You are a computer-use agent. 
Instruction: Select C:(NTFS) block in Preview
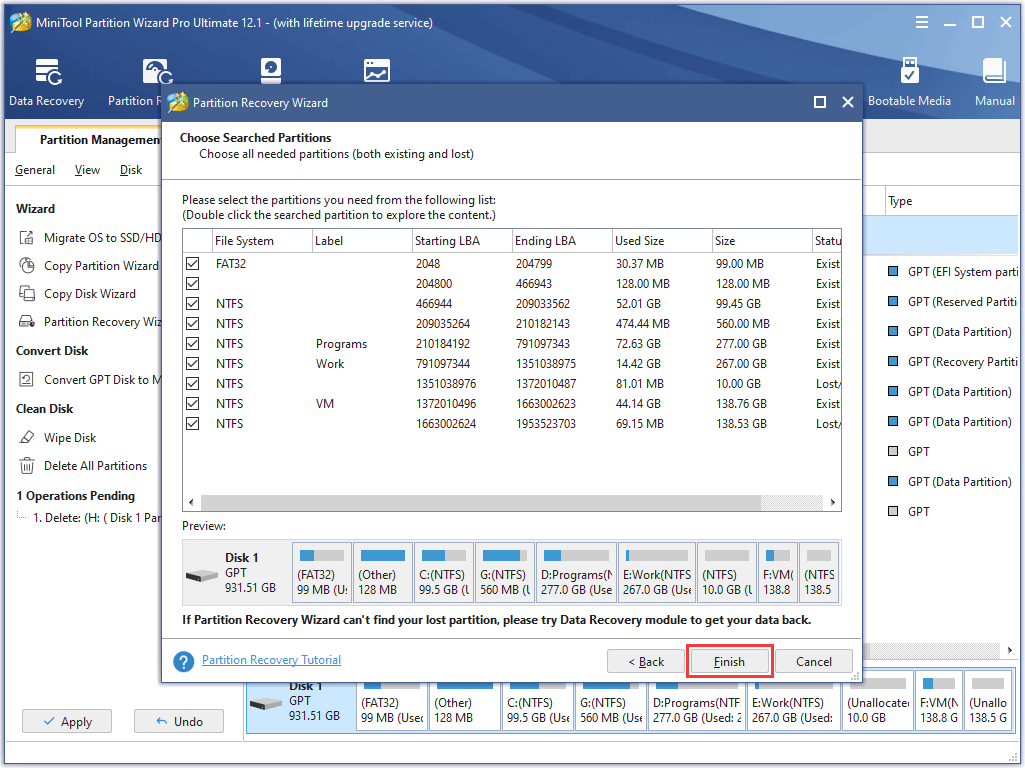click(x=444, y=573)
